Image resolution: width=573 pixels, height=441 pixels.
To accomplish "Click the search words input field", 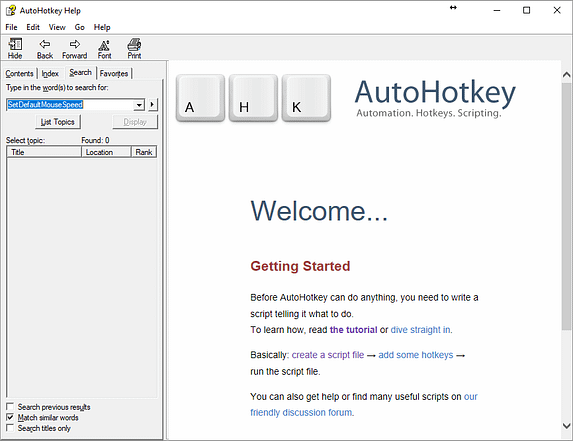I will (x=70, y=105).
